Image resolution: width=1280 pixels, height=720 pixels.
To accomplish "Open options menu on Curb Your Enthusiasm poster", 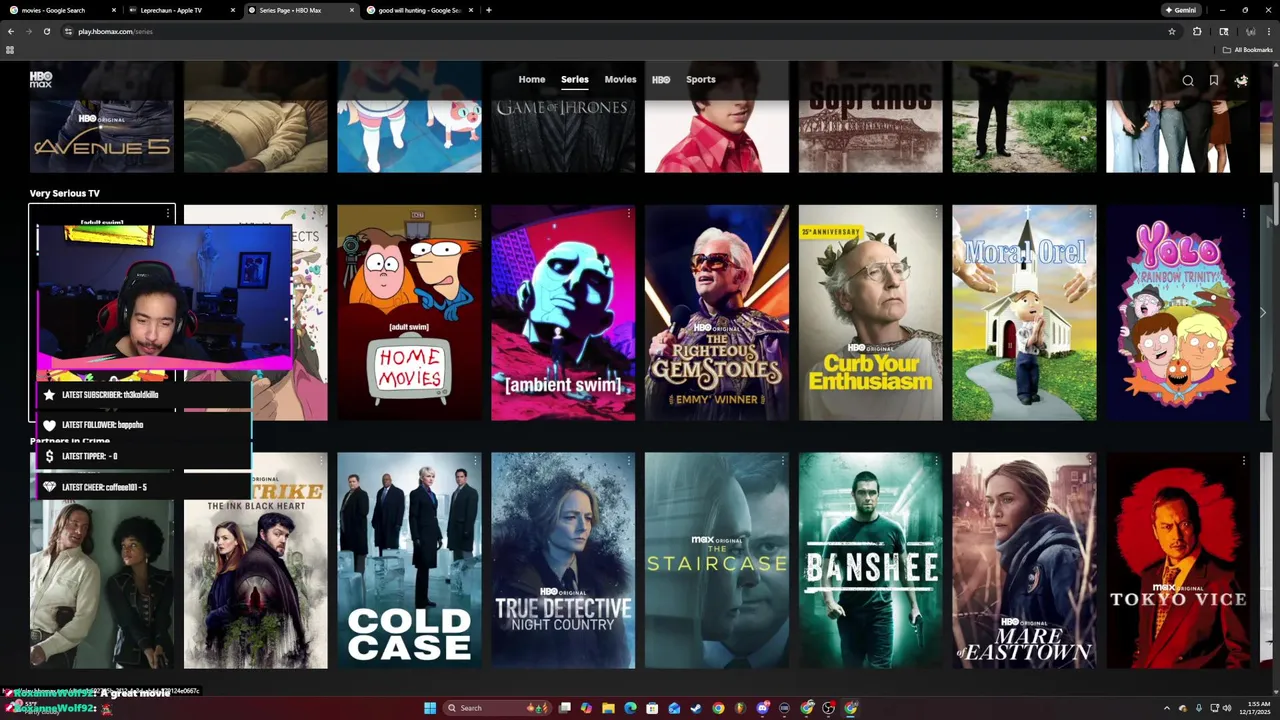I will (x=936, y=214).
